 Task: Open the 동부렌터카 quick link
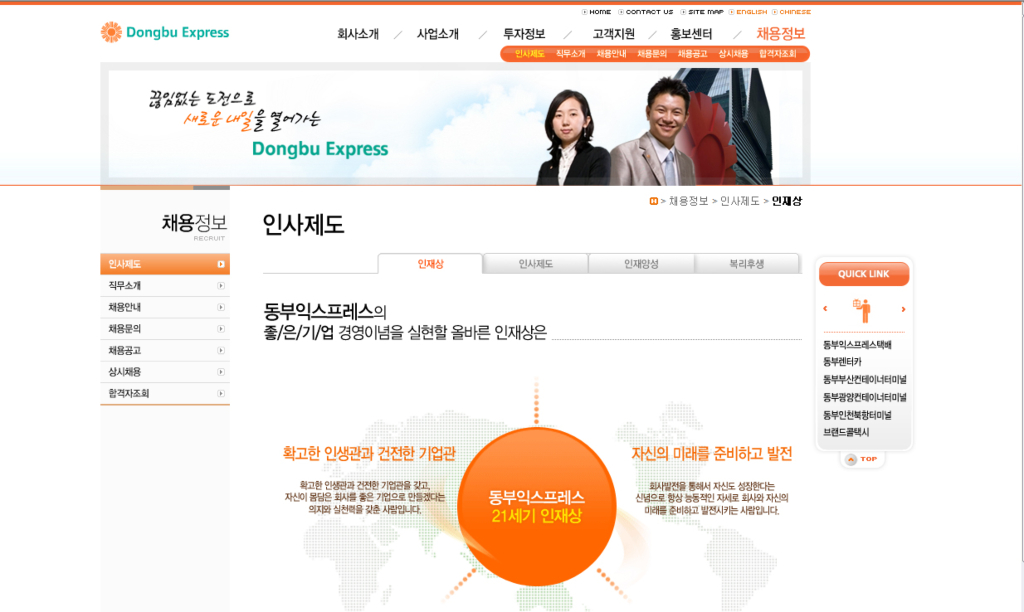[842, 361]
